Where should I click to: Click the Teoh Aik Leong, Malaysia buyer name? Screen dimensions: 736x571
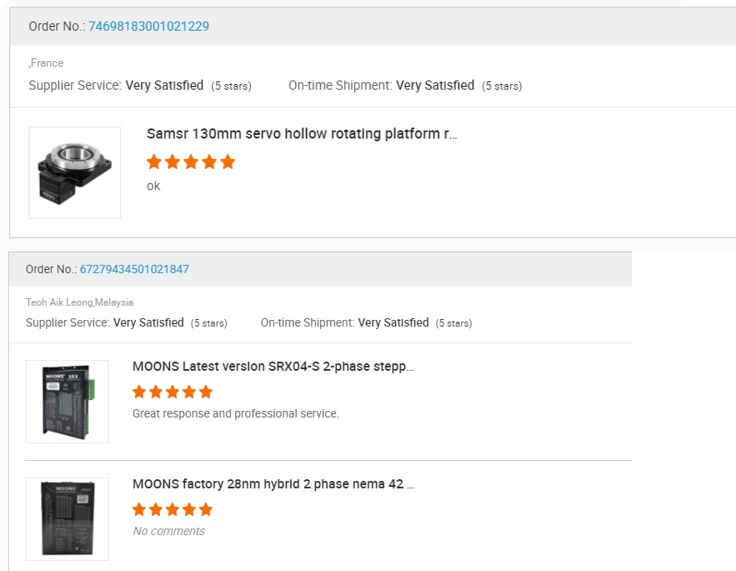(x=80, y=302)
